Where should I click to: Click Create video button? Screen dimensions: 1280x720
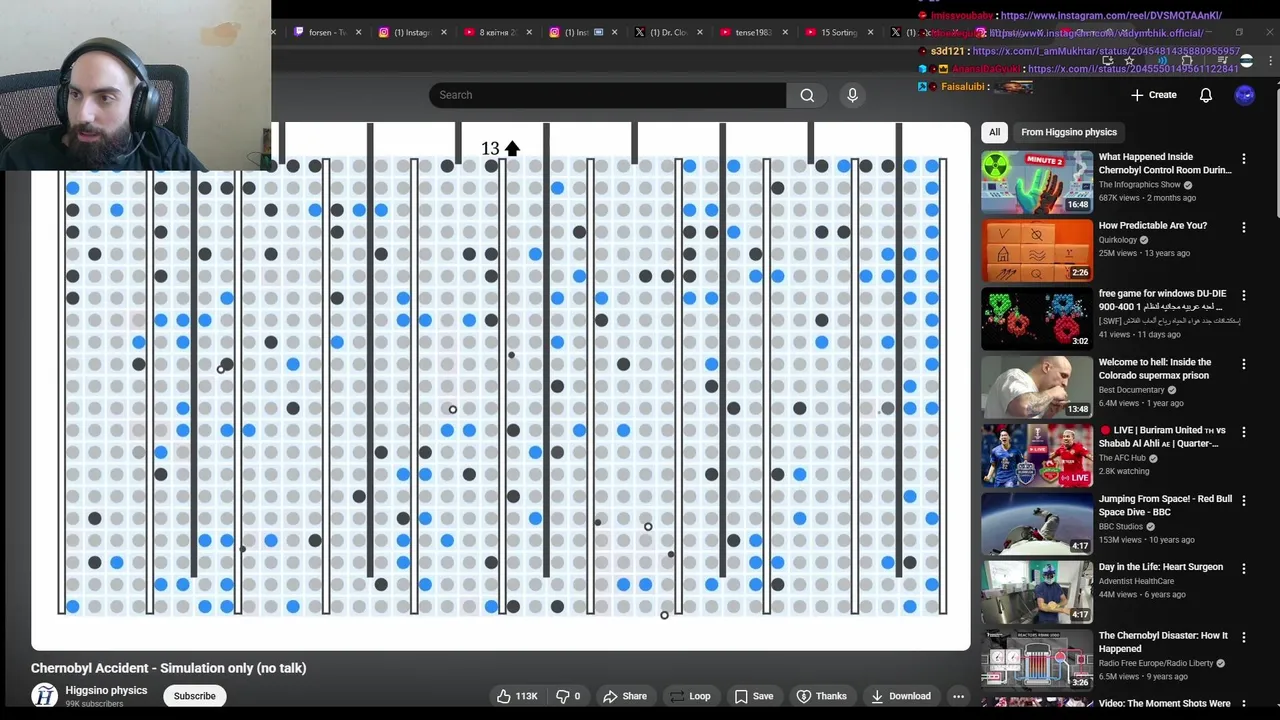(1153, 95)
